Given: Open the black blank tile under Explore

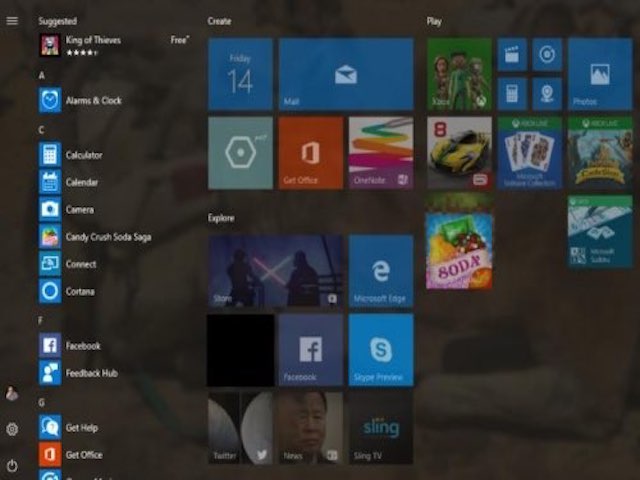Looking at the screenshot, I should [x=240, y=350].
